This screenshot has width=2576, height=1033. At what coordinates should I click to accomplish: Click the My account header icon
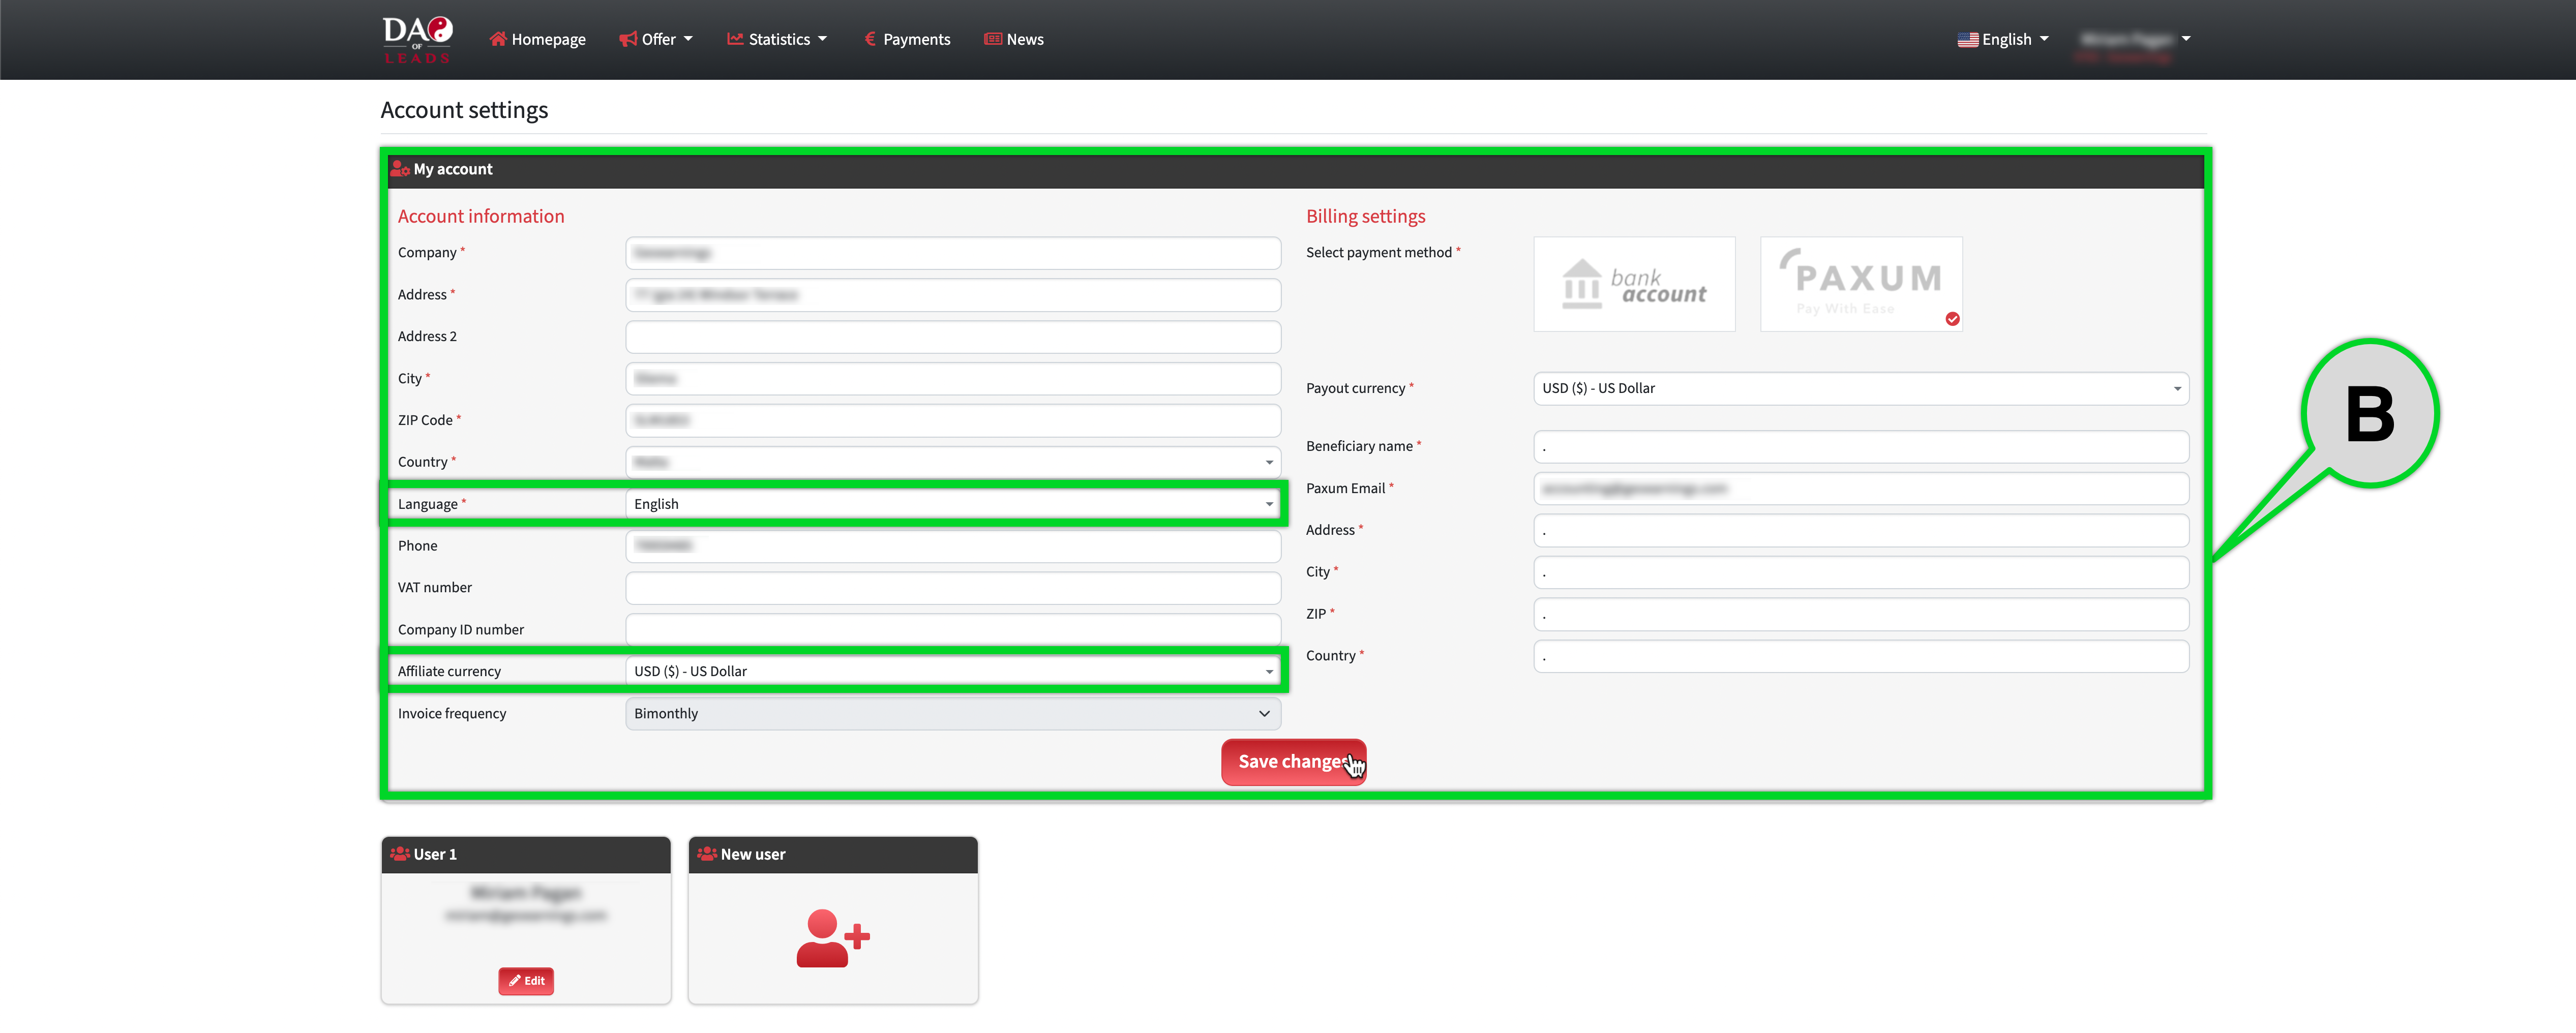pyautogui.click(x=400, y=169)
